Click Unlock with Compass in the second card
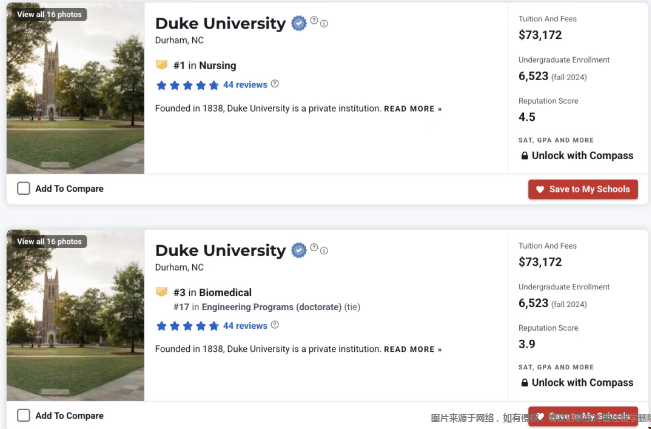651x429 pixels. 578,382
